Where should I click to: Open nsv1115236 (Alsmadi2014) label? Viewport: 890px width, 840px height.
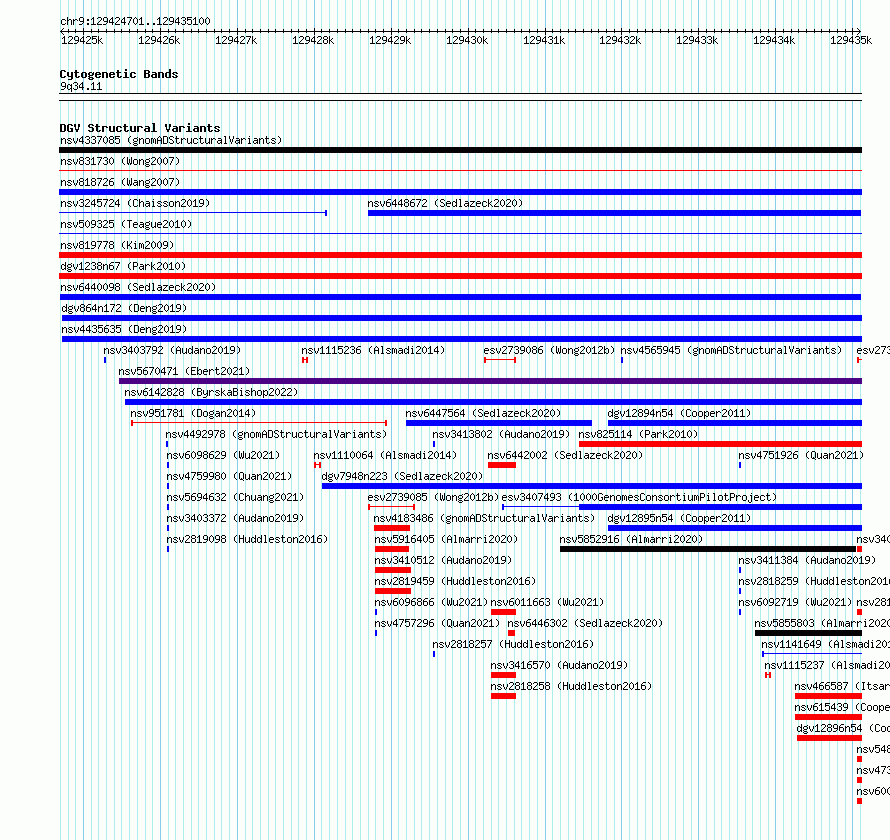[373, 350]
